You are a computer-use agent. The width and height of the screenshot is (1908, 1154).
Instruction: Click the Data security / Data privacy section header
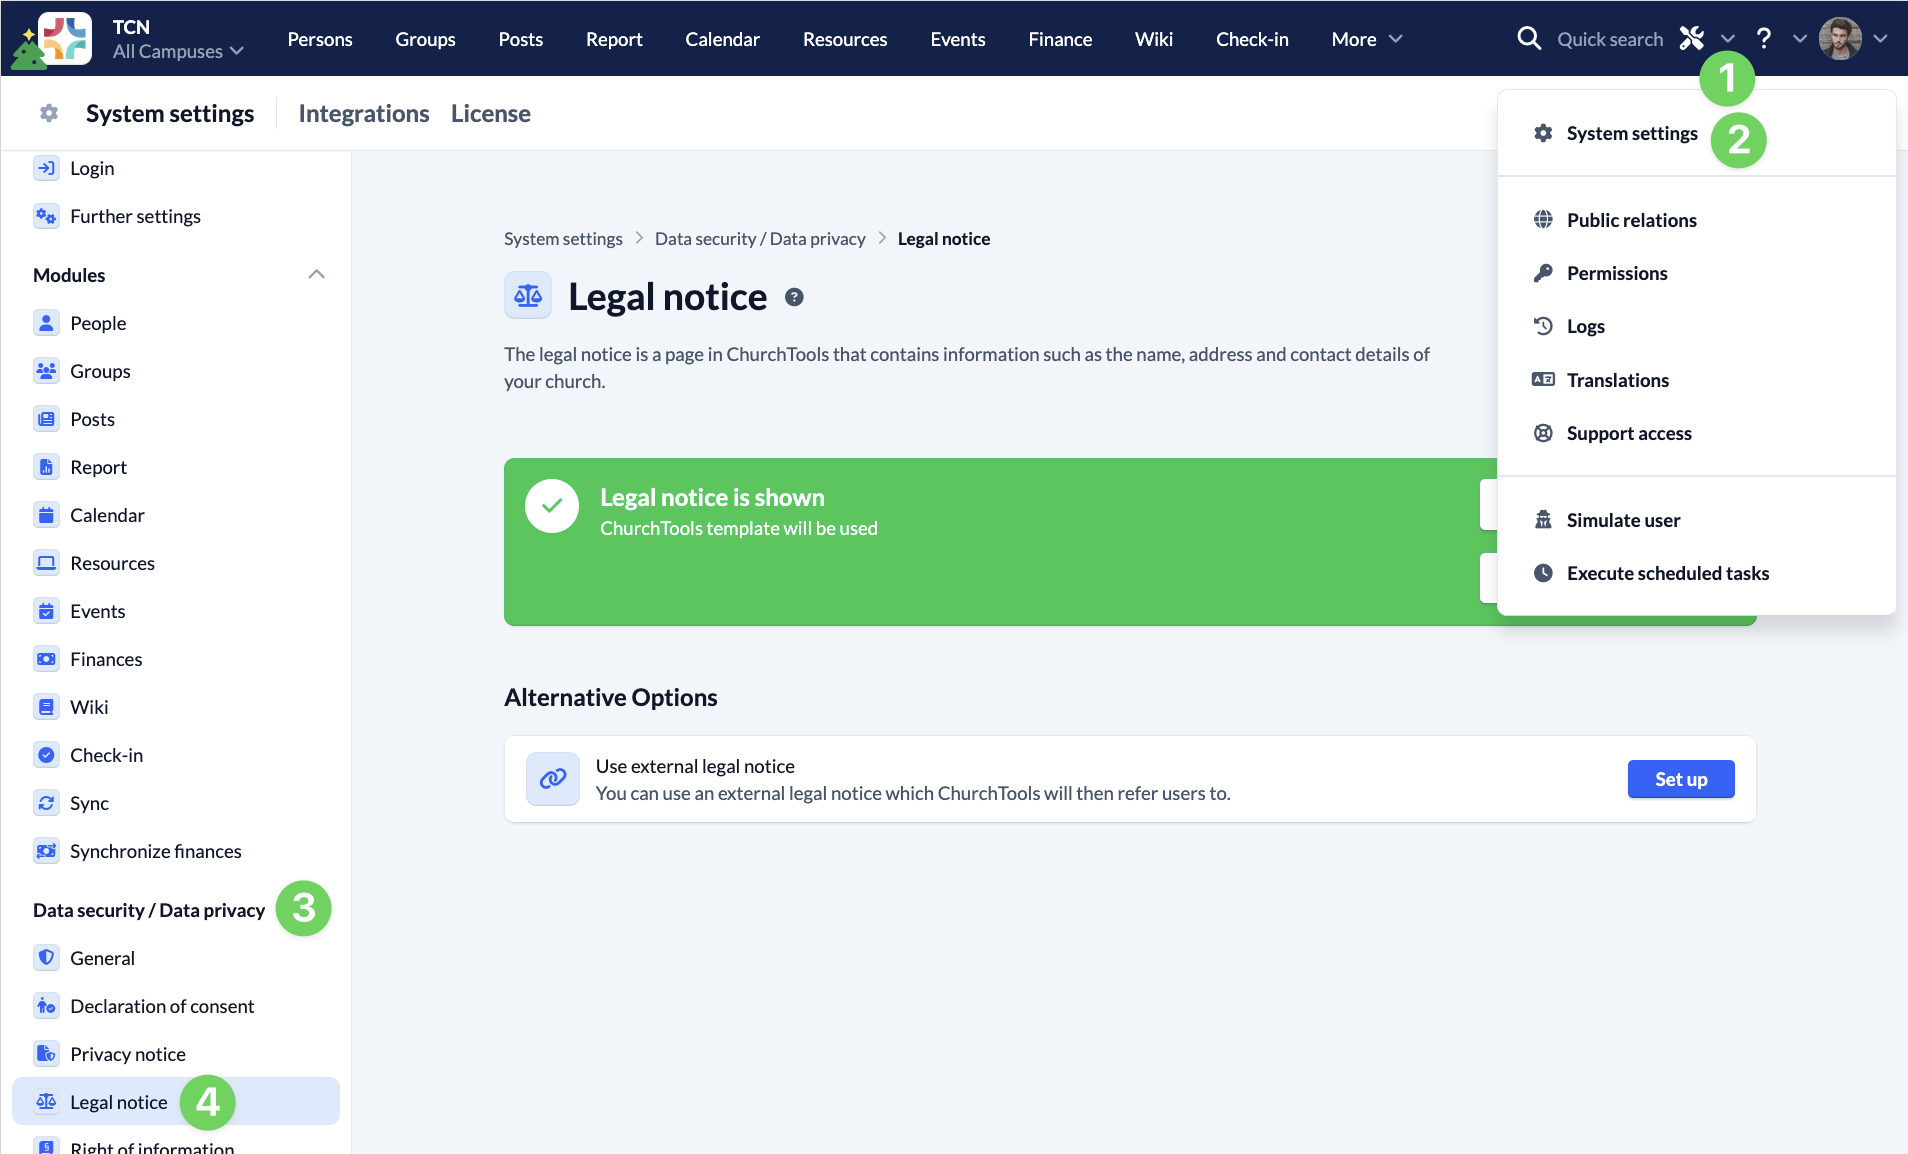tap(149, 910)
